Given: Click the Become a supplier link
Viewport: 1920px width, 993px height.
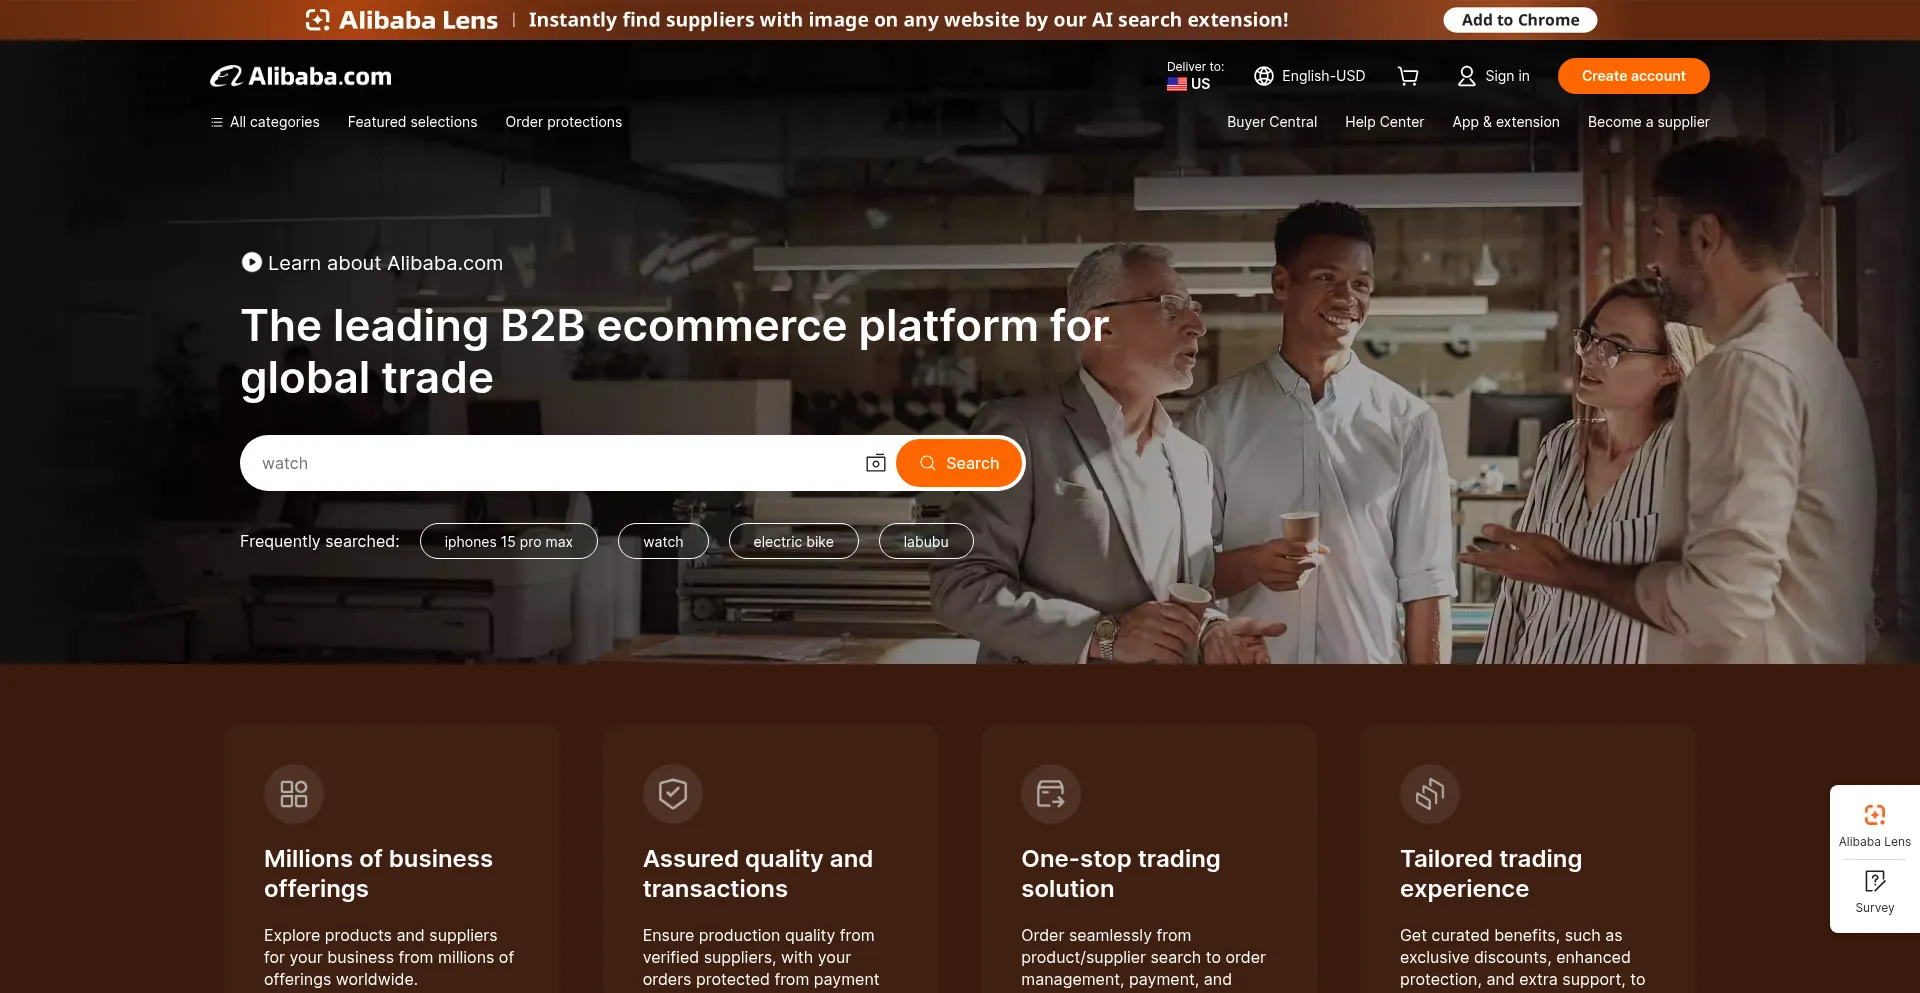Looking at the screenshot, I should click(1648, 122).
